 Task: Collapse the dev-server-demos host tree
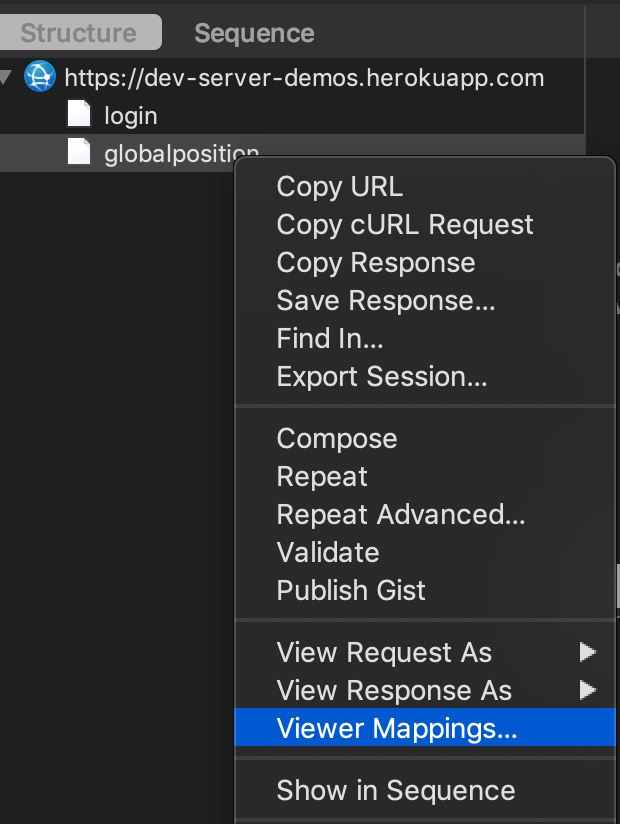(x=5, y=77)
